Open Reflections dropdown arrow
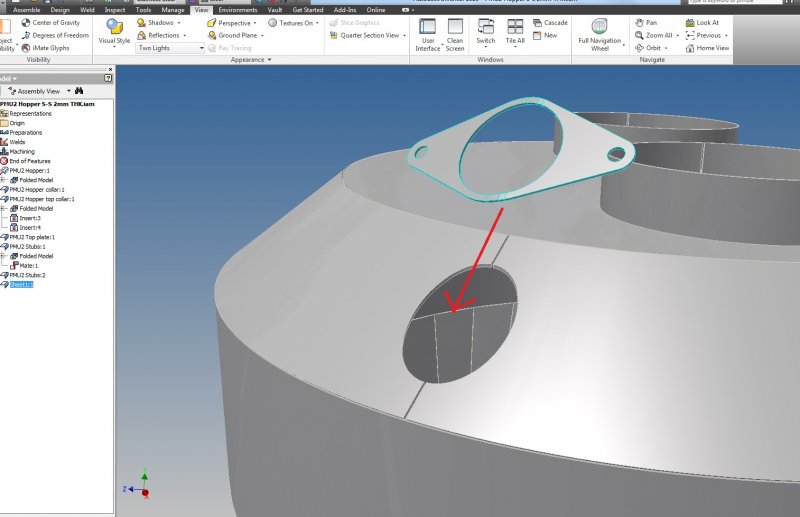This screenshot has width=800, height=517. click(185, 36)
